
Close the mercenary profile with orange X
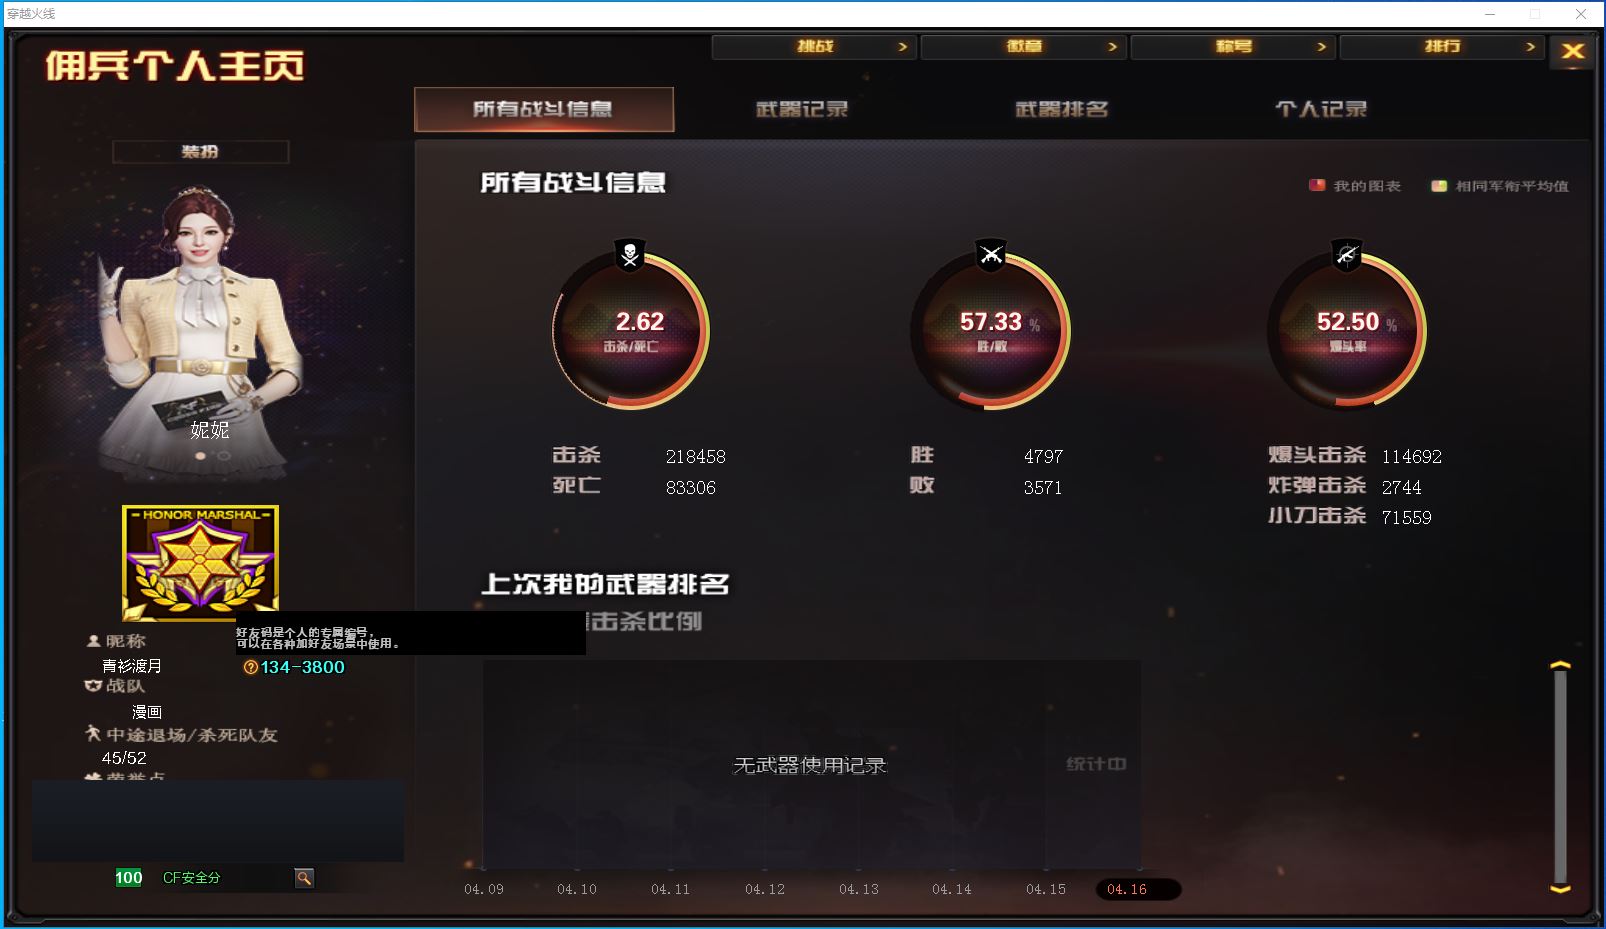(x=1572, y=51)
